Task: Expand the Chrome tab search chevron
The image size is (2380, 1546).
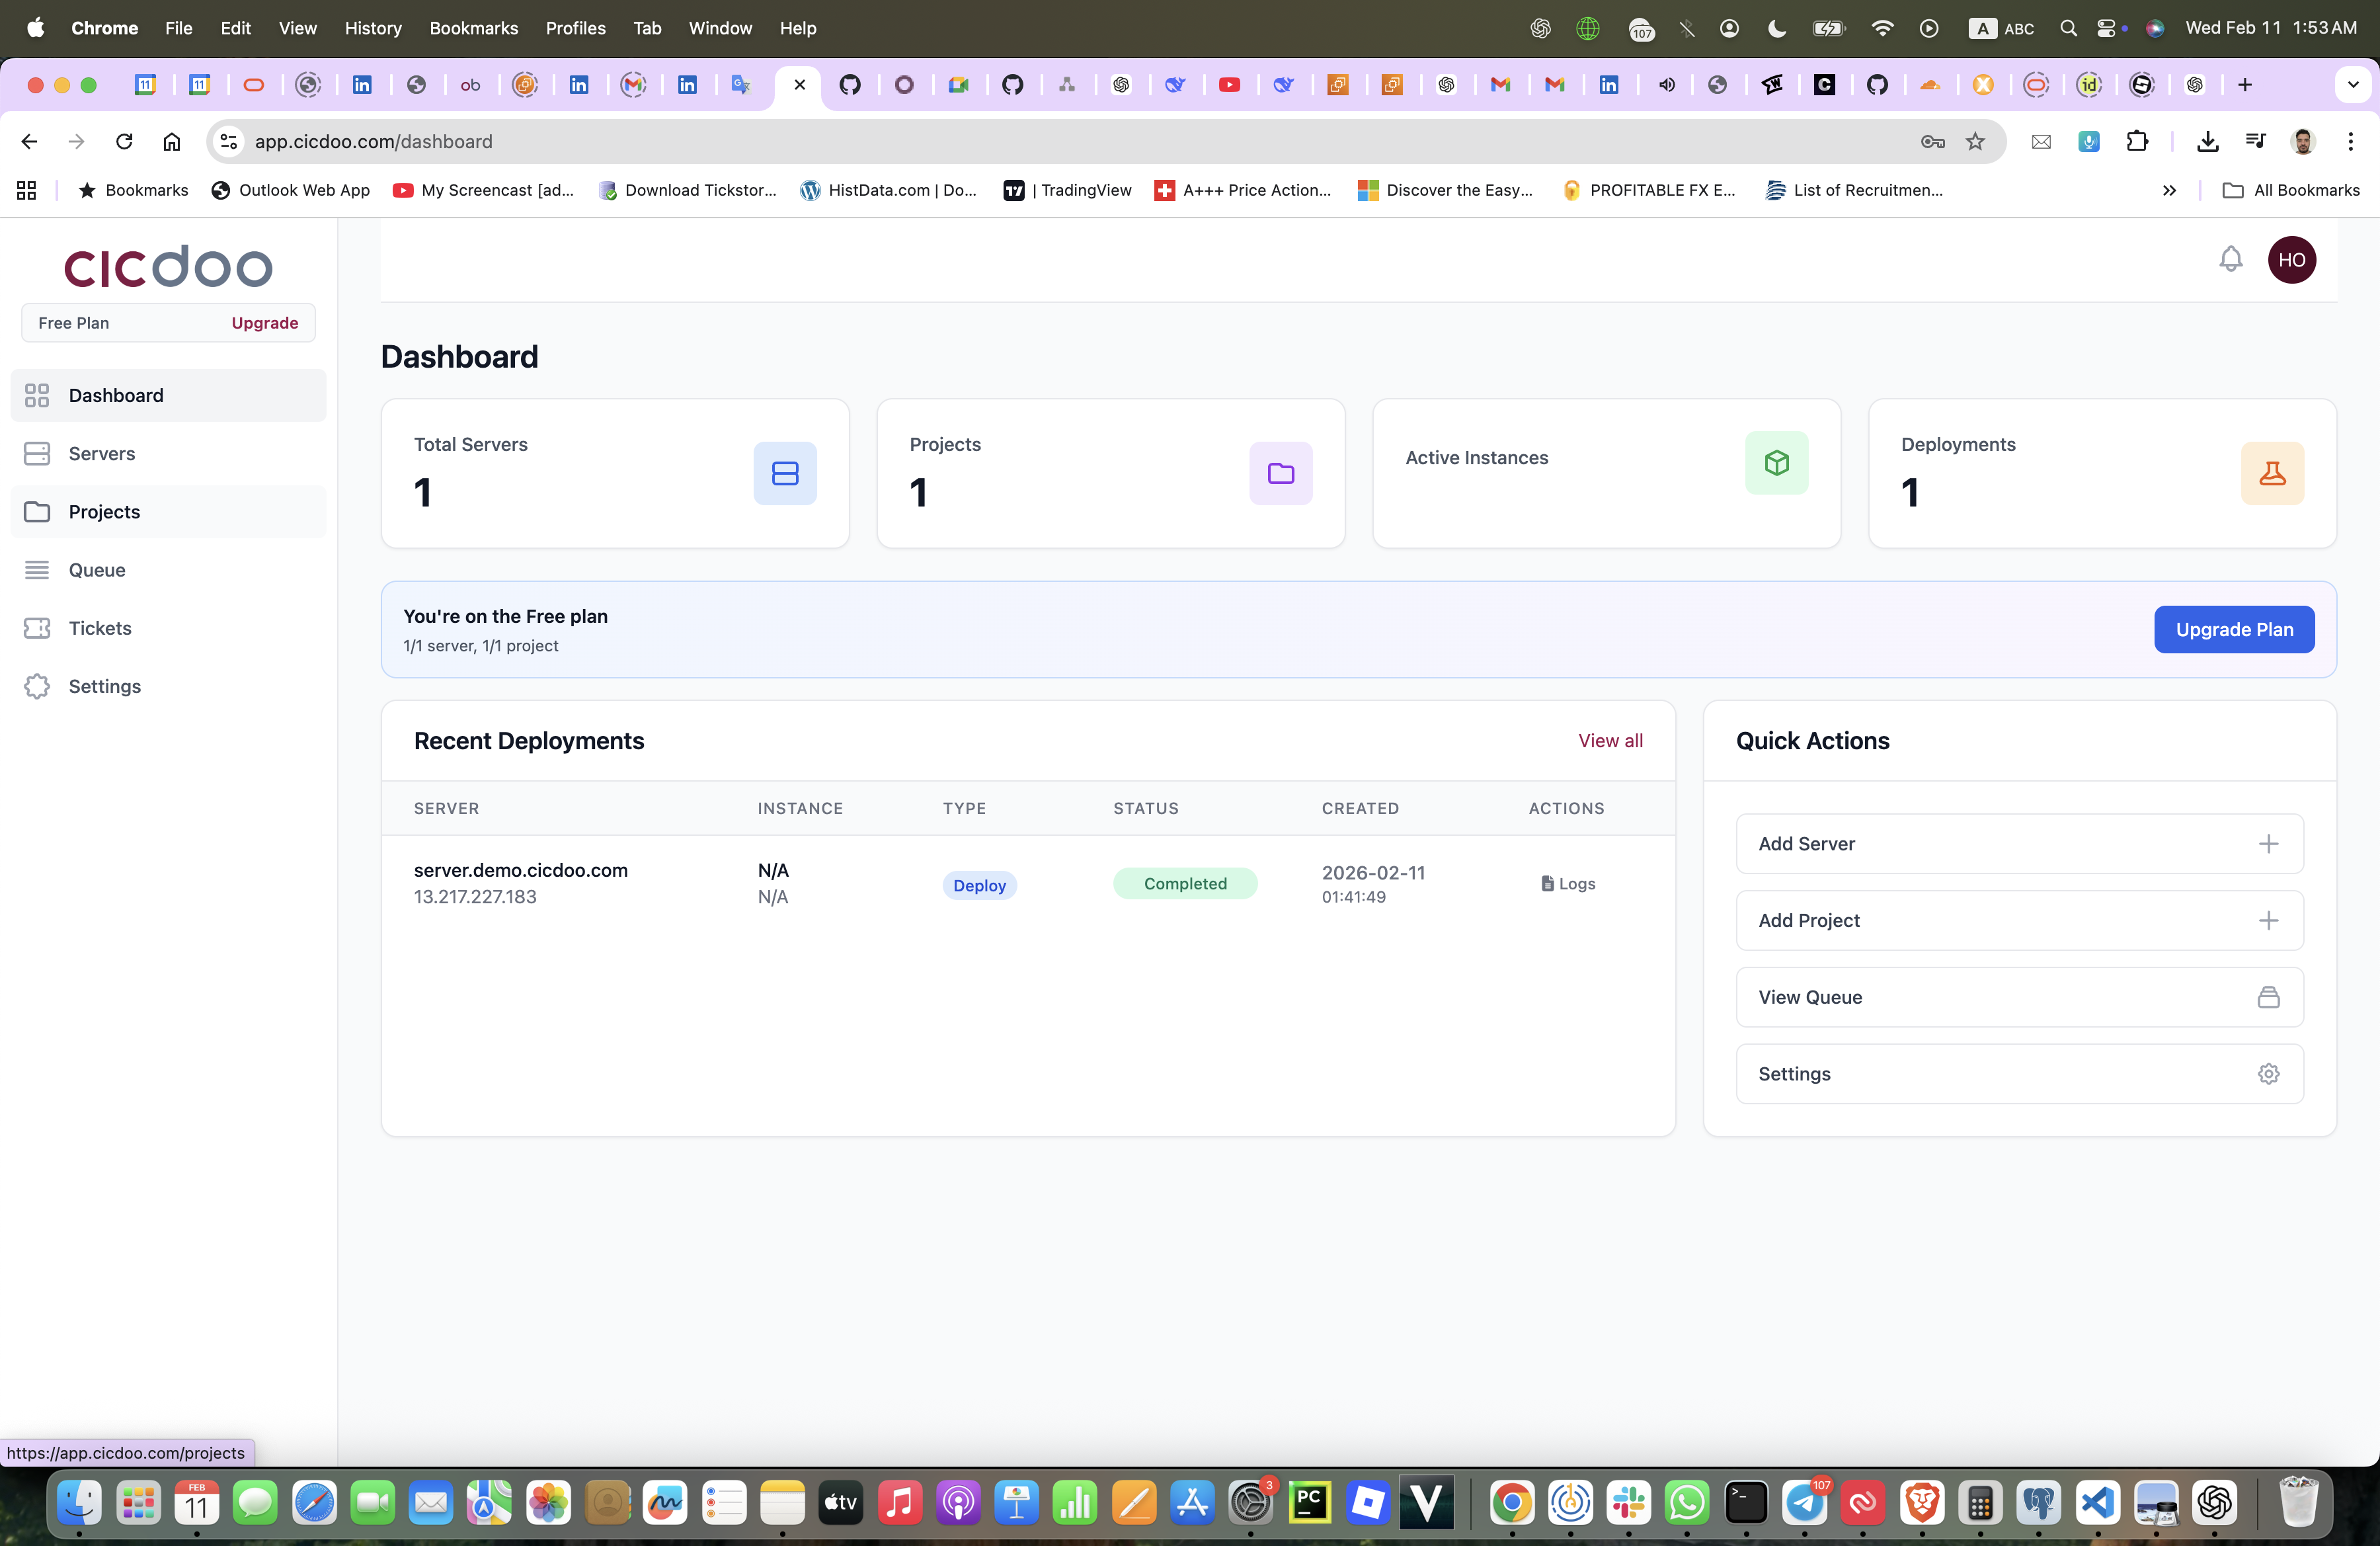Action: coord(2352,85)
